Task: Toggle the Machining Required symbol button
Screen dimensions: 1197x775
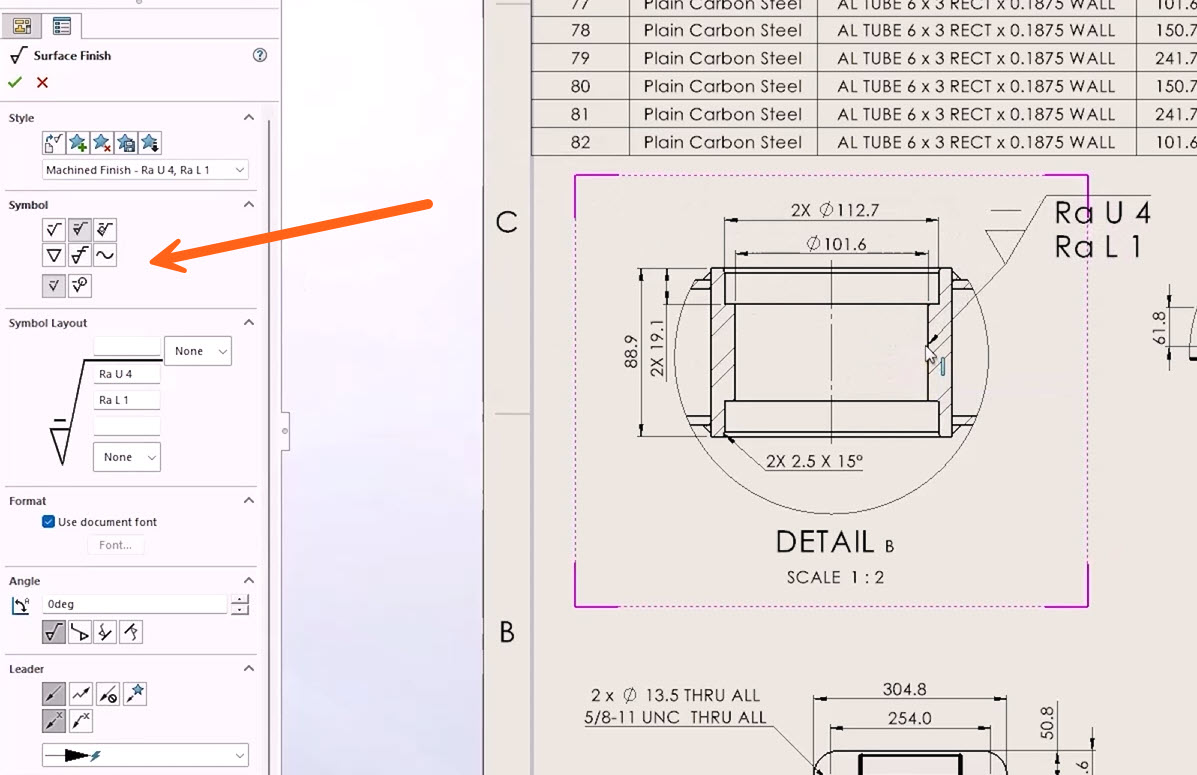Action: click(79, 230)
